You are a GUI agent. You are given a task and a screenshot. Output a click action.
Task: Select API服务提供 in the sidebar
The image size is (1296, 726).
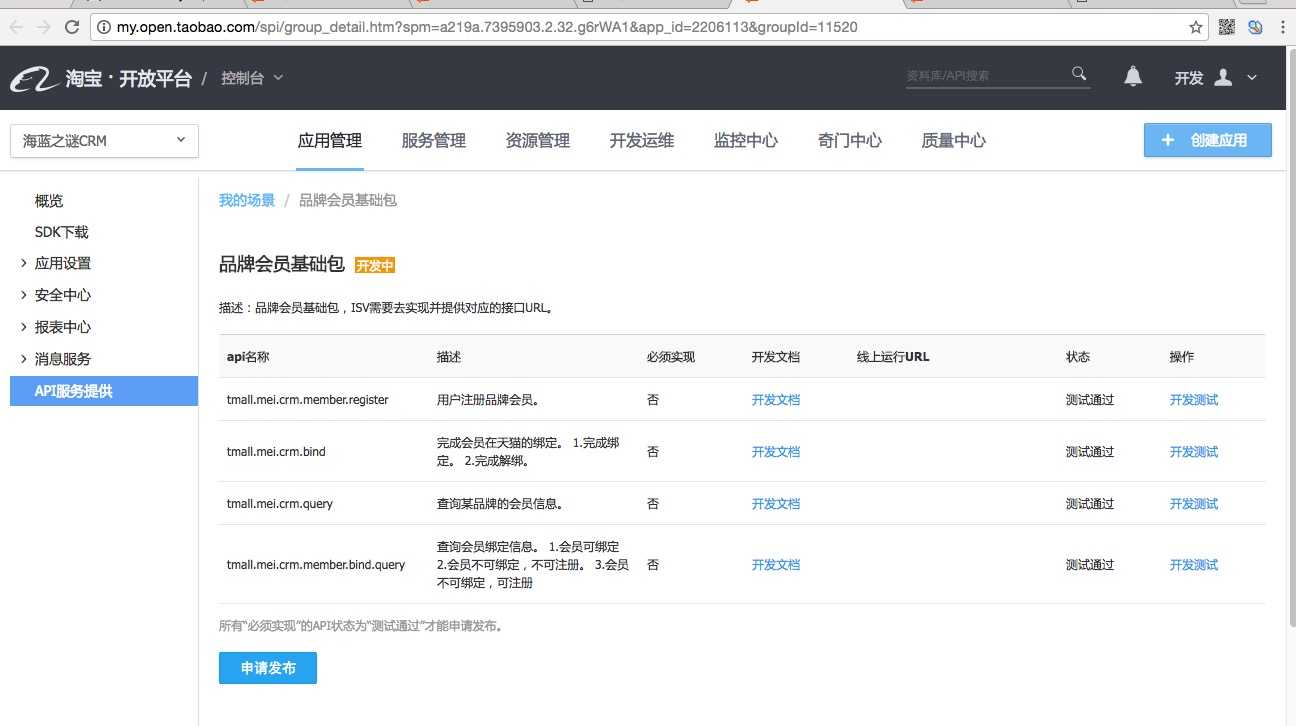pos(104,391)
